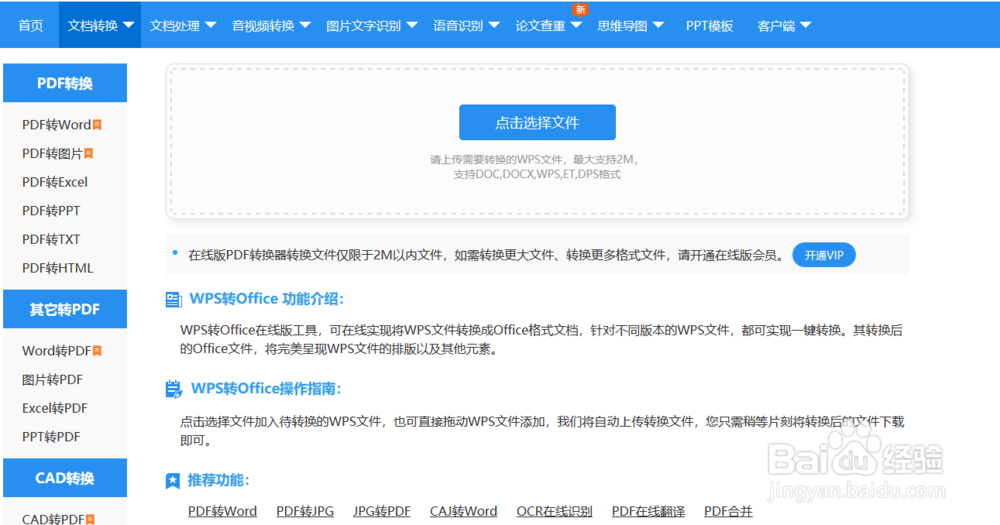Image resolution: width=1000 pixels, height=525 pixels.
Task: Select the 其它转PDF sidebar header
Action: [x=65, y=309]
